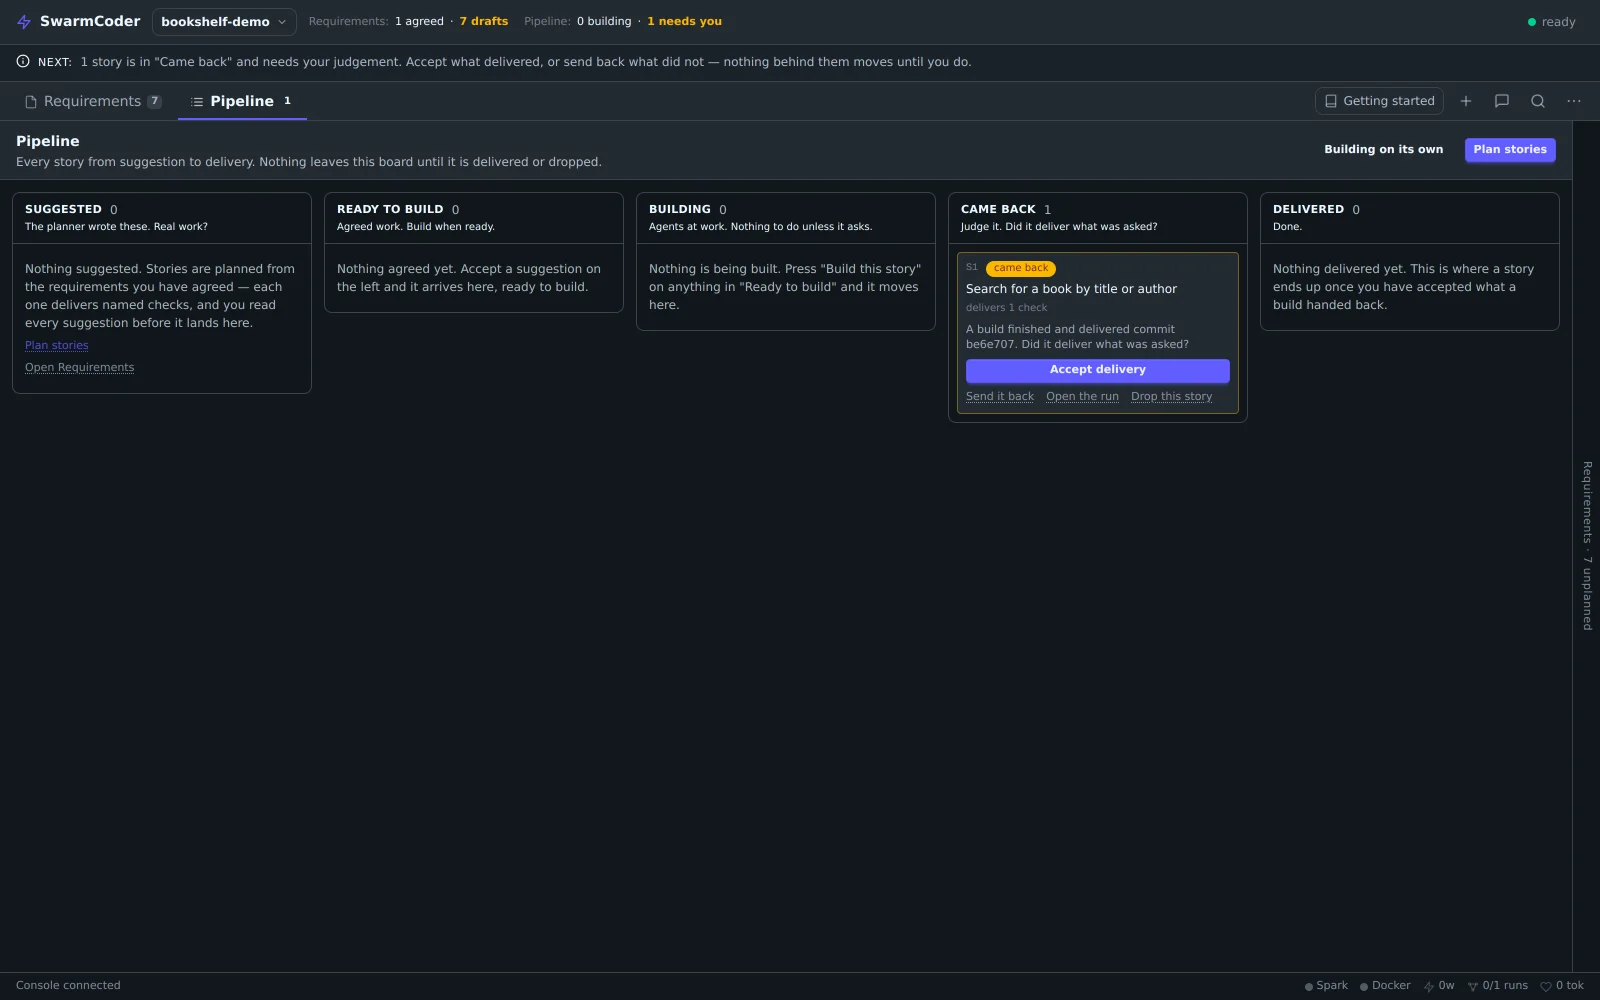The width and height of the screenshot is (1600, 1000).
Task: Open Requirements link in Suggested column
Action: point(80,368)
